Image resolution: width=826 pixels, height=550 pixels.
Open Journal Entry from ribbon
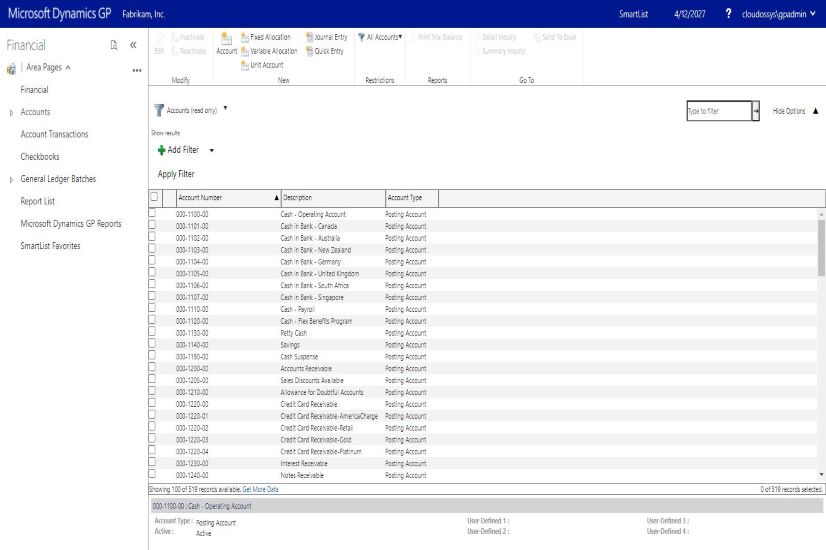coord(327,37)
